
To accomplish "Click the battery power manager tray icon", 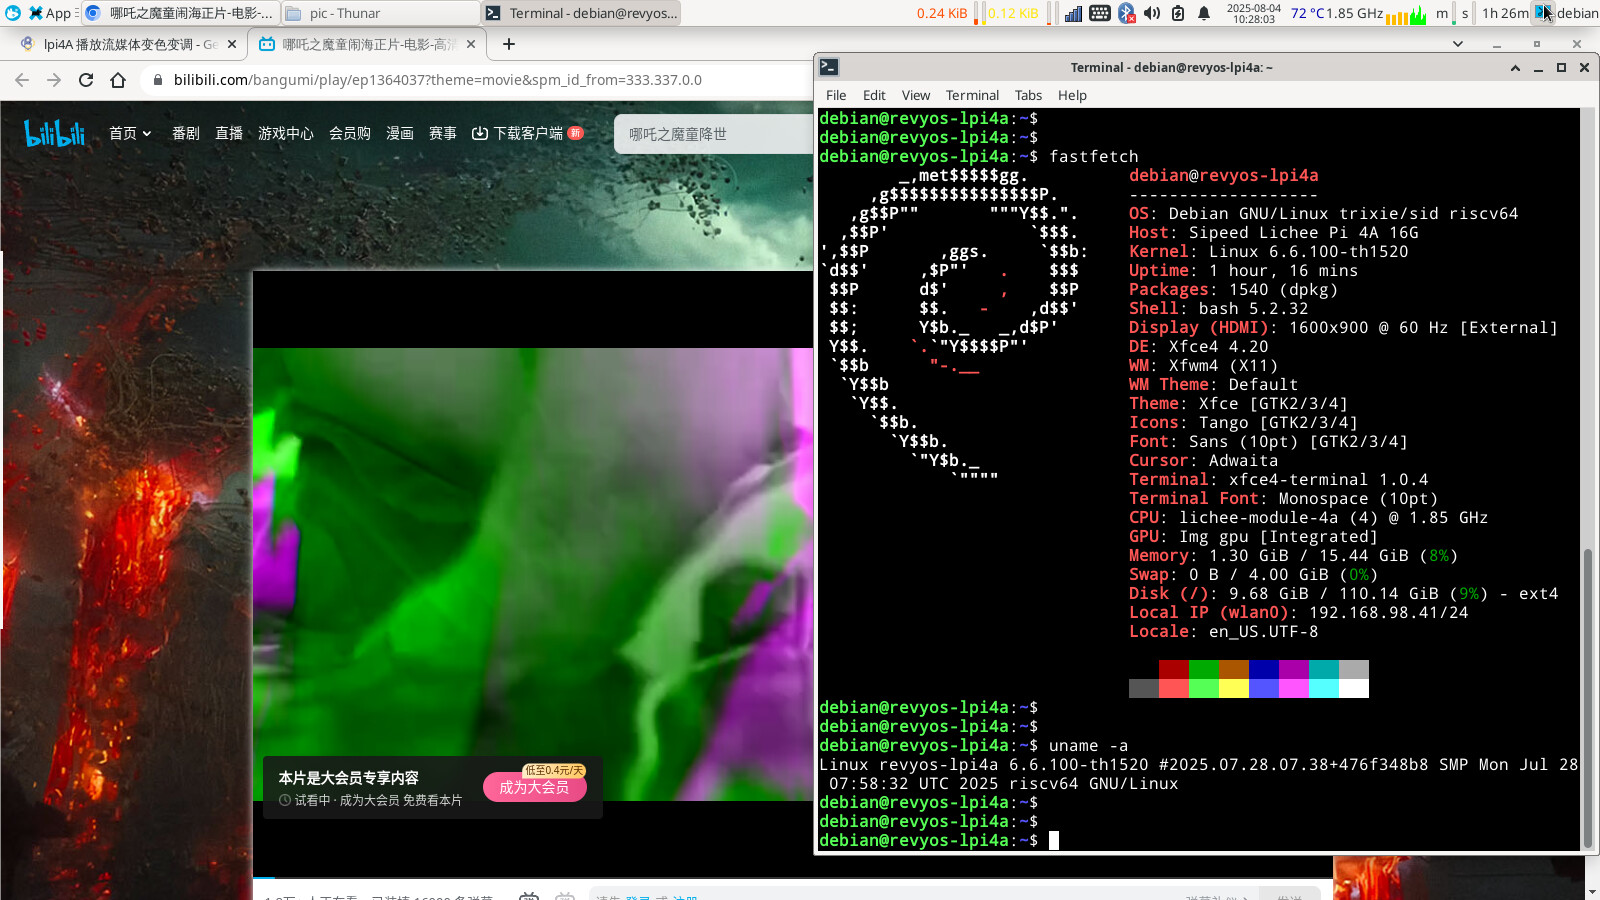I will 1178,13.
